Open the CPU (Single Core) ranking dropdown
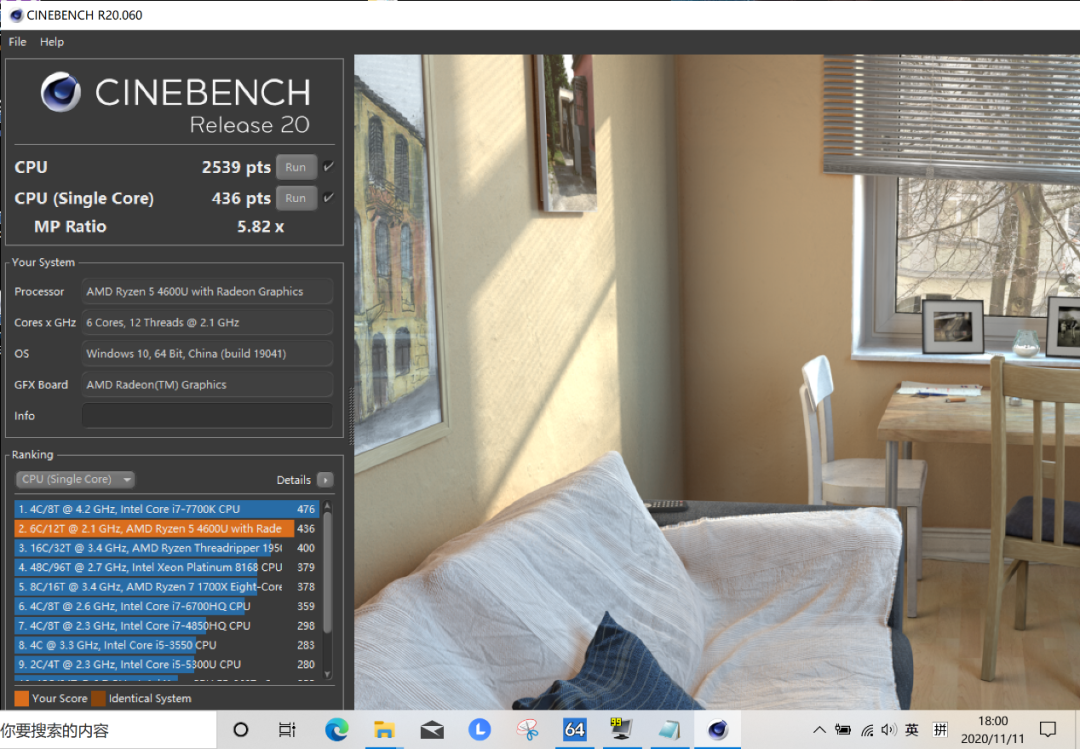1080x749 pixels. [75, 479]
